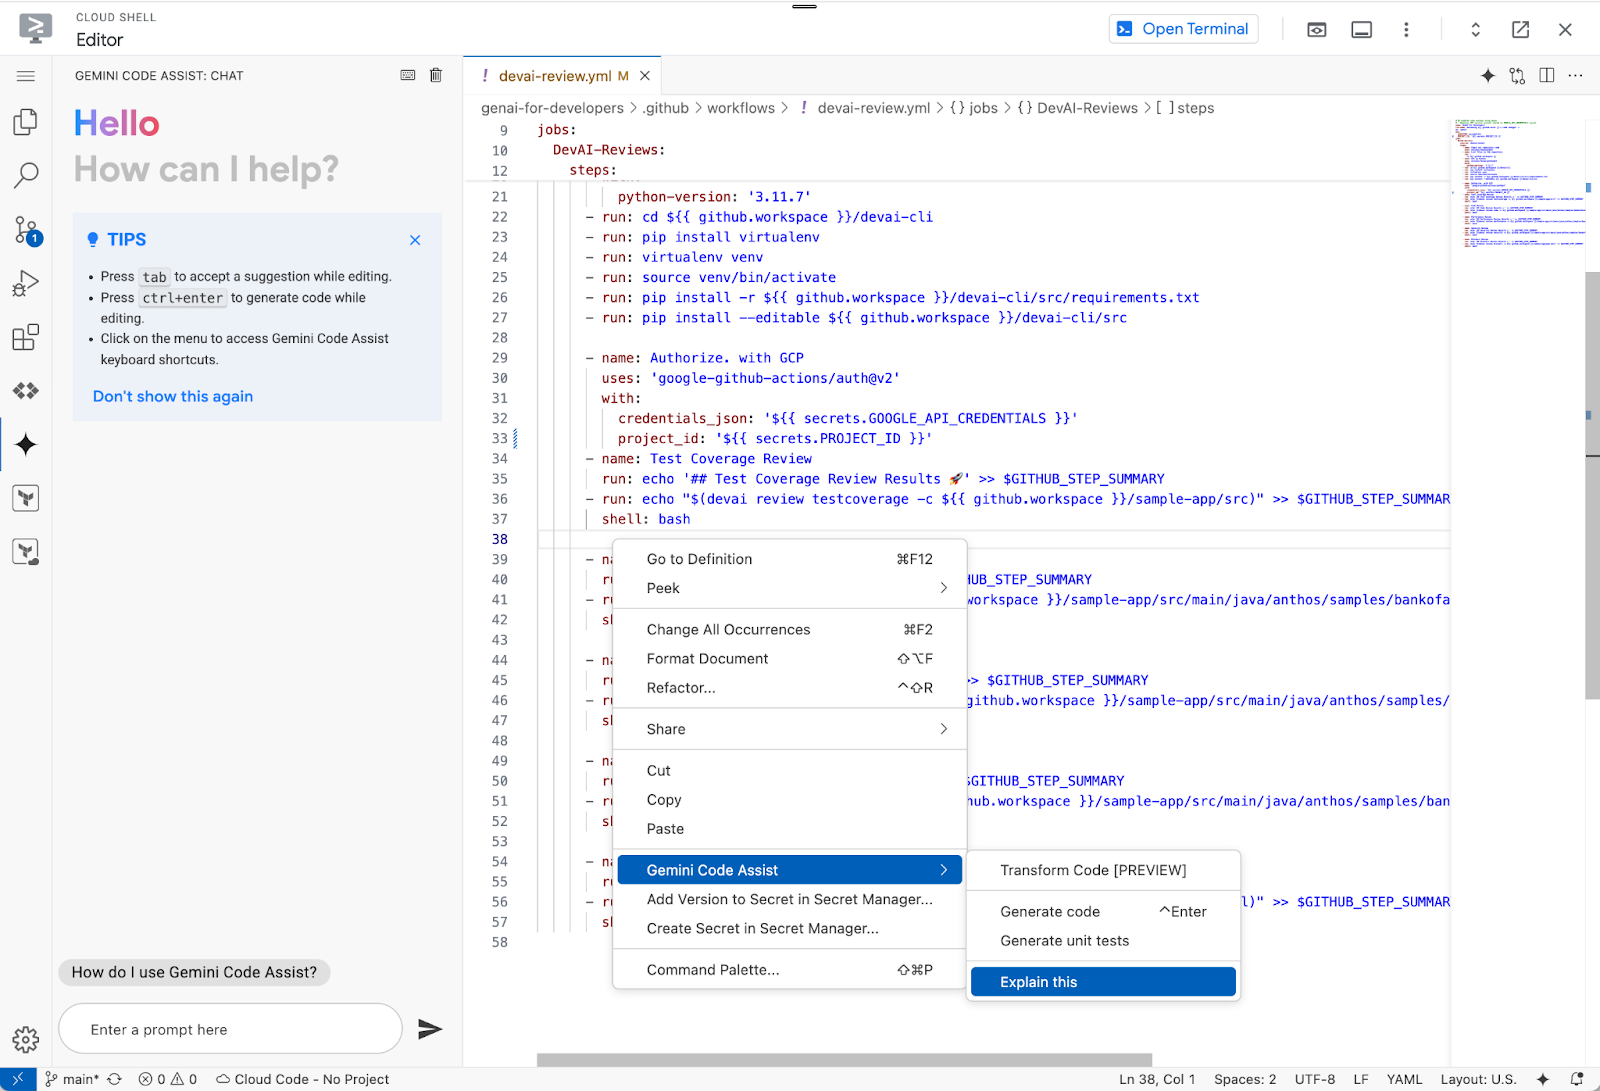Image resolution: width=1600 pixels, height=1091 pixels.
Task: Toggle the sidebar hamburger menu
Action: pyautogui.click(x=26, y=76)
